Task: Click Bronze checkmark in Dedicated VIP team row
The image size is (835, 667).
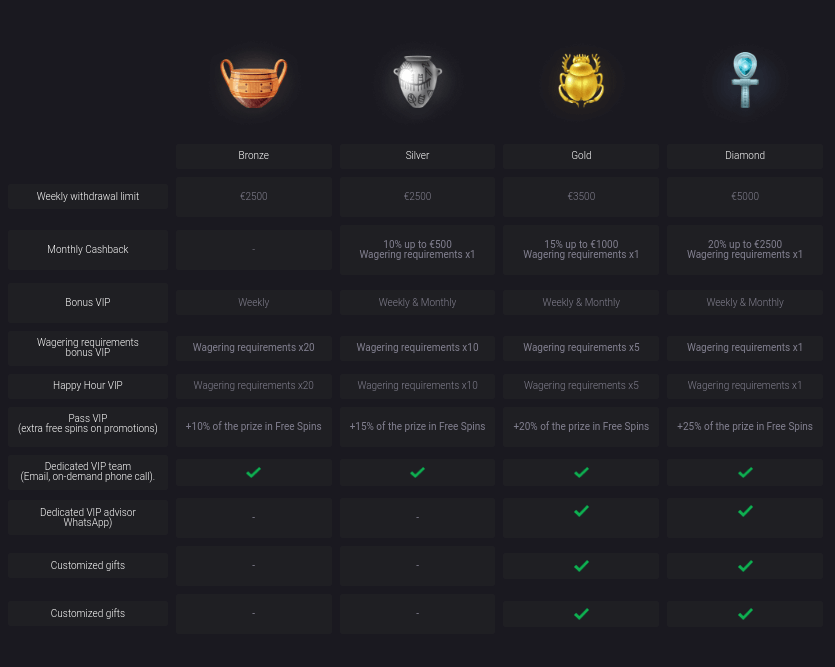Action: (254, 472)
